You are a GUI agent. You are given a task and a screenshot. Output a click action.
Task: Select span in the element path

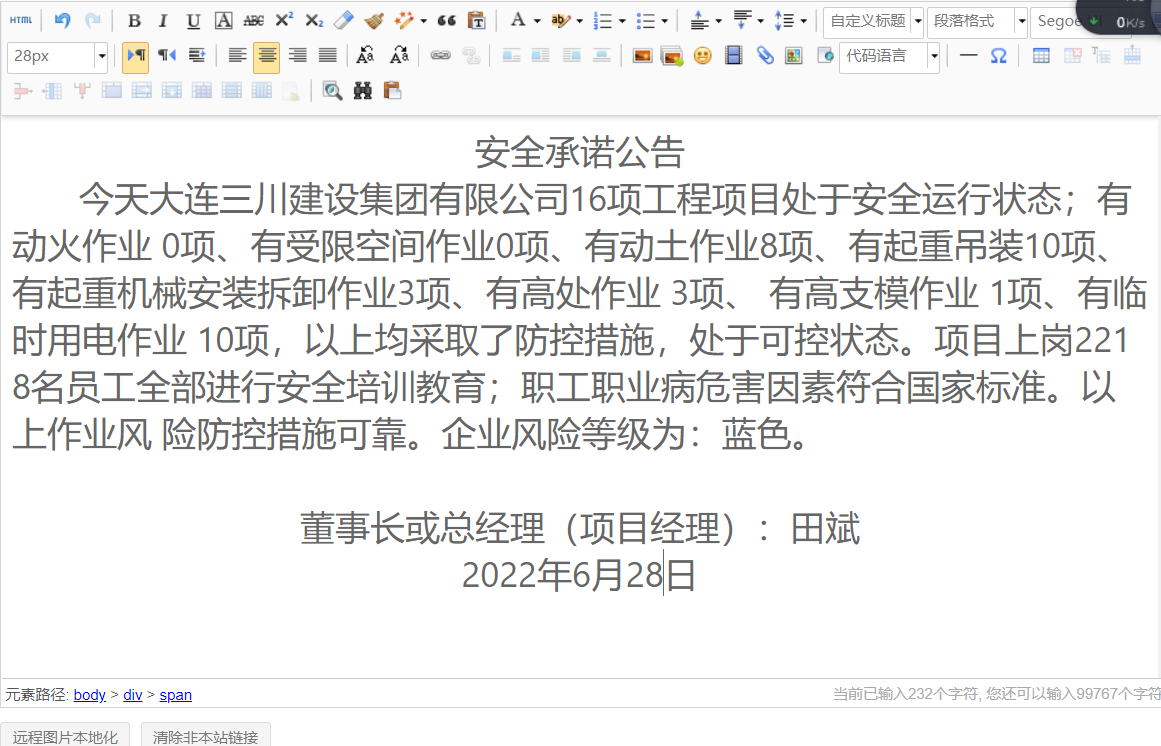pos(175,695)
